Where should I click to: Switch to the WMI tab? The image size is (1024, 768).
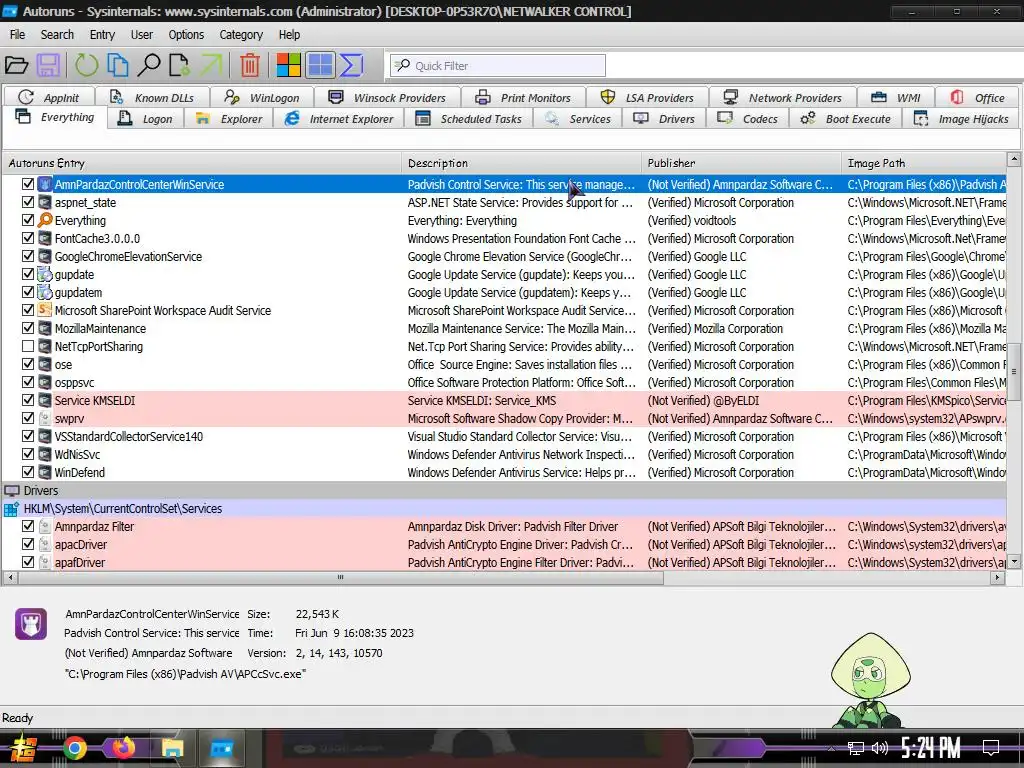895,98
